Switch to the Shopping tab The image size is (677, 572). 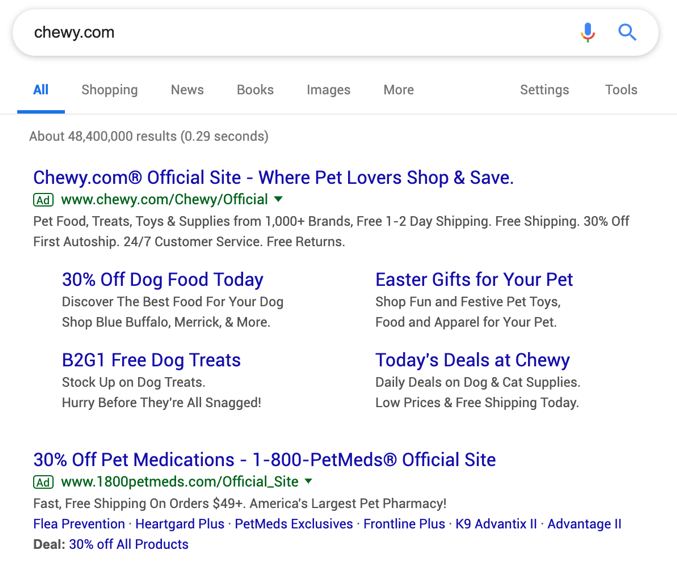[x=109, y=90]
